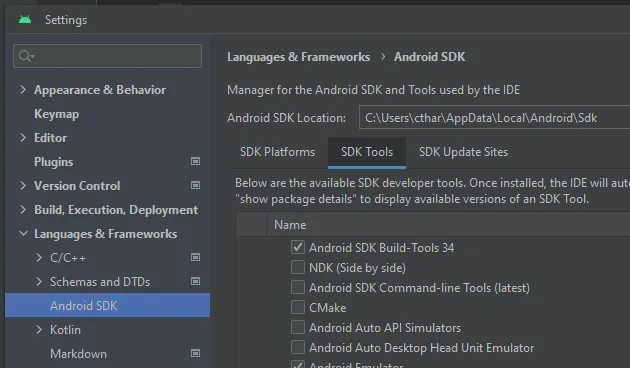Select the NDK (Side by side) row text
Screen dimensions: 630x368
click(x=357, y=268)
